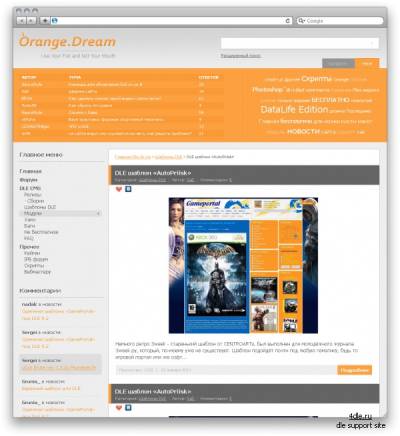400x436 pixels.
Task: Click the browser forward arrow button
Action: pos(31,21)
